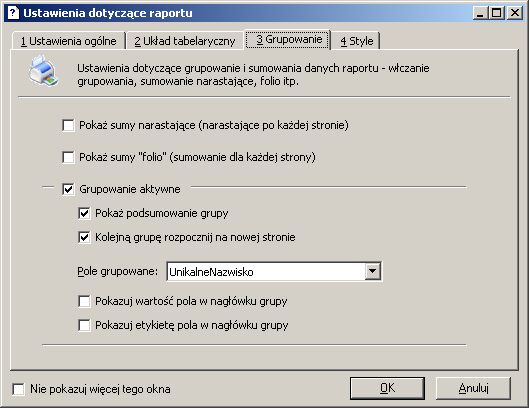The height and width of the screenshot is (408, 529).
Task: Maximize the report settings window
Action: 497,13
